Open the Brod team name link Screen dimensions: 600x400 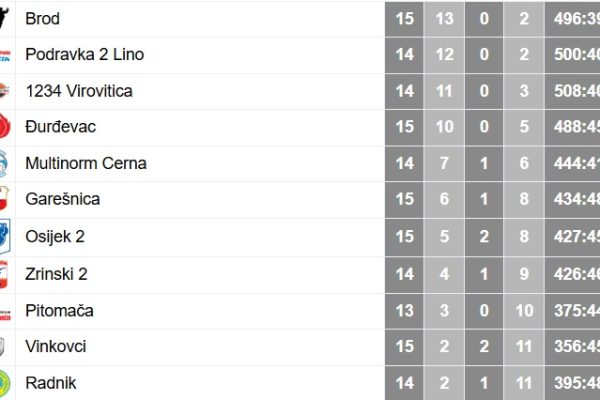point(42,19)
